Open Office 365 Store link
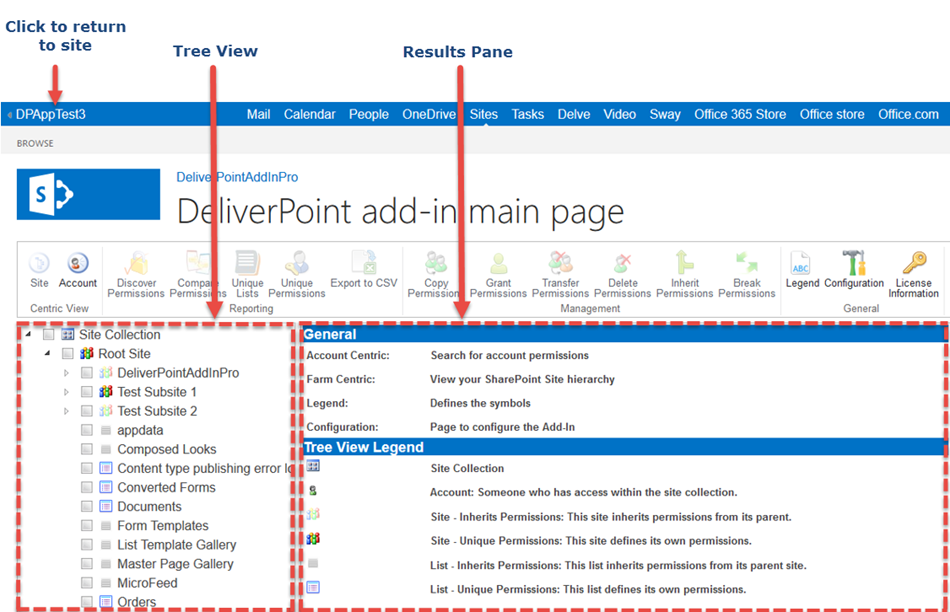950x612 pixels. click(x=740, y=114)
